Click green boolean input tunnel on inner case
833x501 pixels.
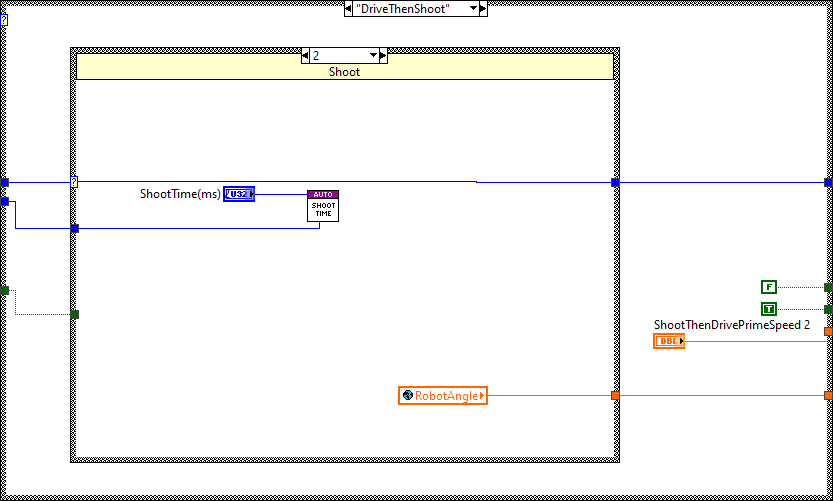[74, 314]
